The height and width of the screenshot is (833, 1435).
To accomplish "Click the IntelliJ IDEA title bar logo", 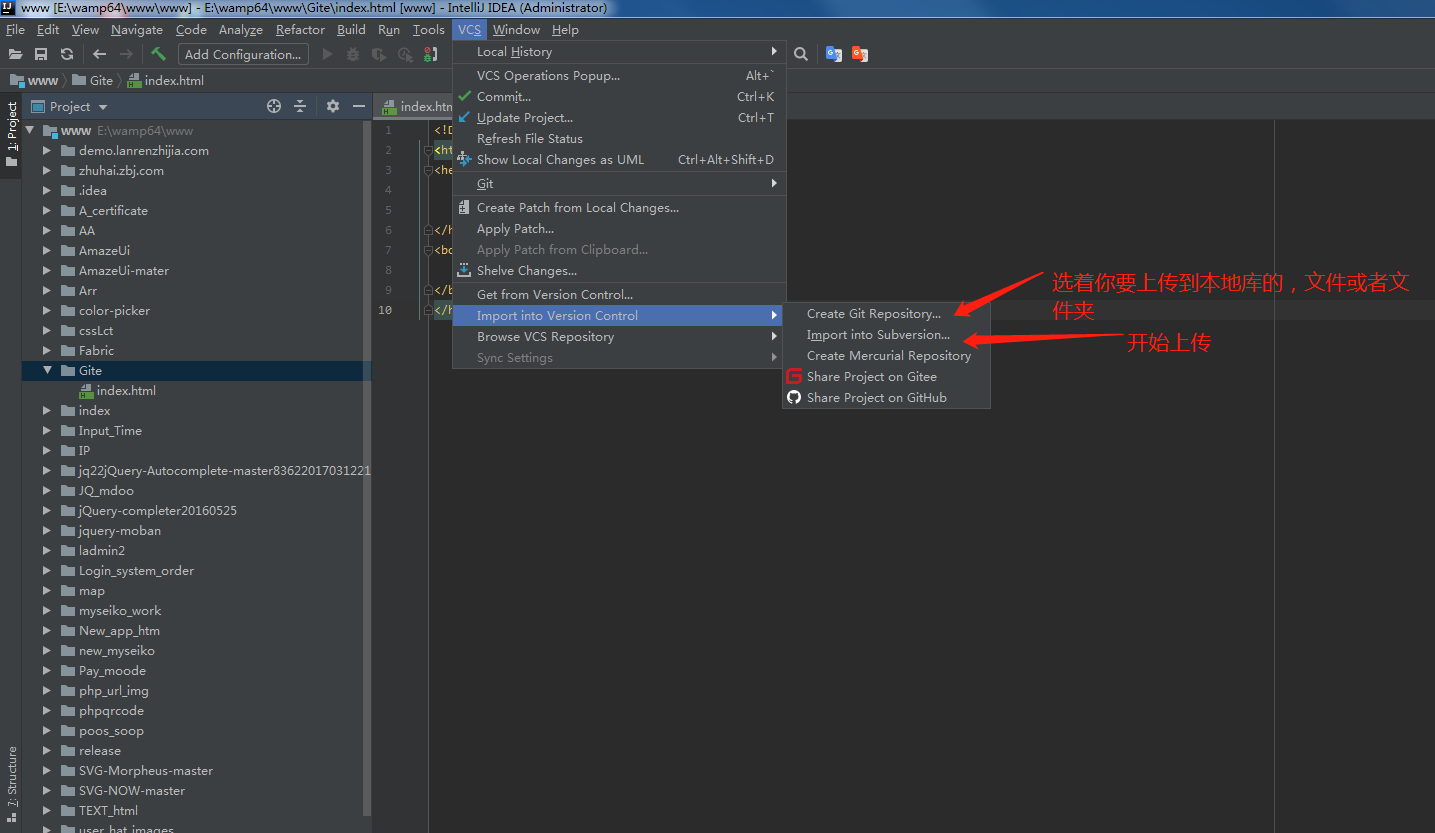I will click(8, 8).
